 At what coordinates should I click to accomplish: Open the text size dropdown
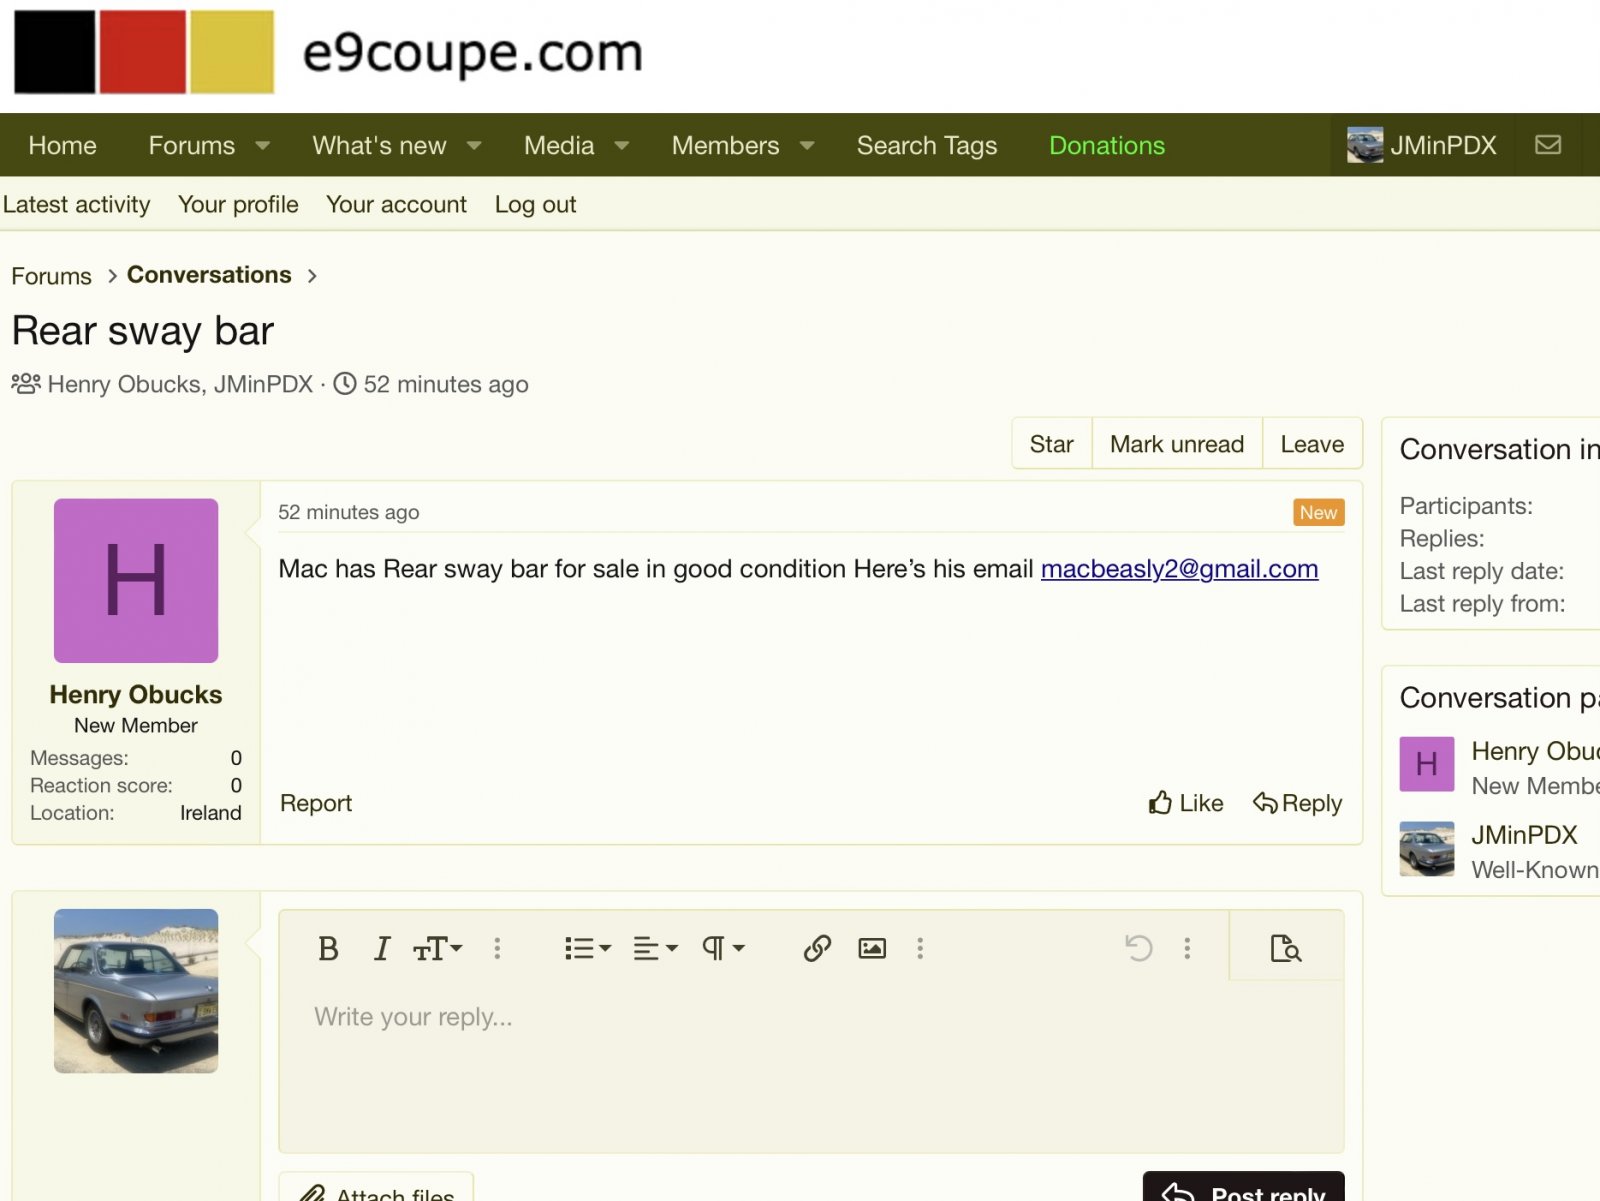438,948
